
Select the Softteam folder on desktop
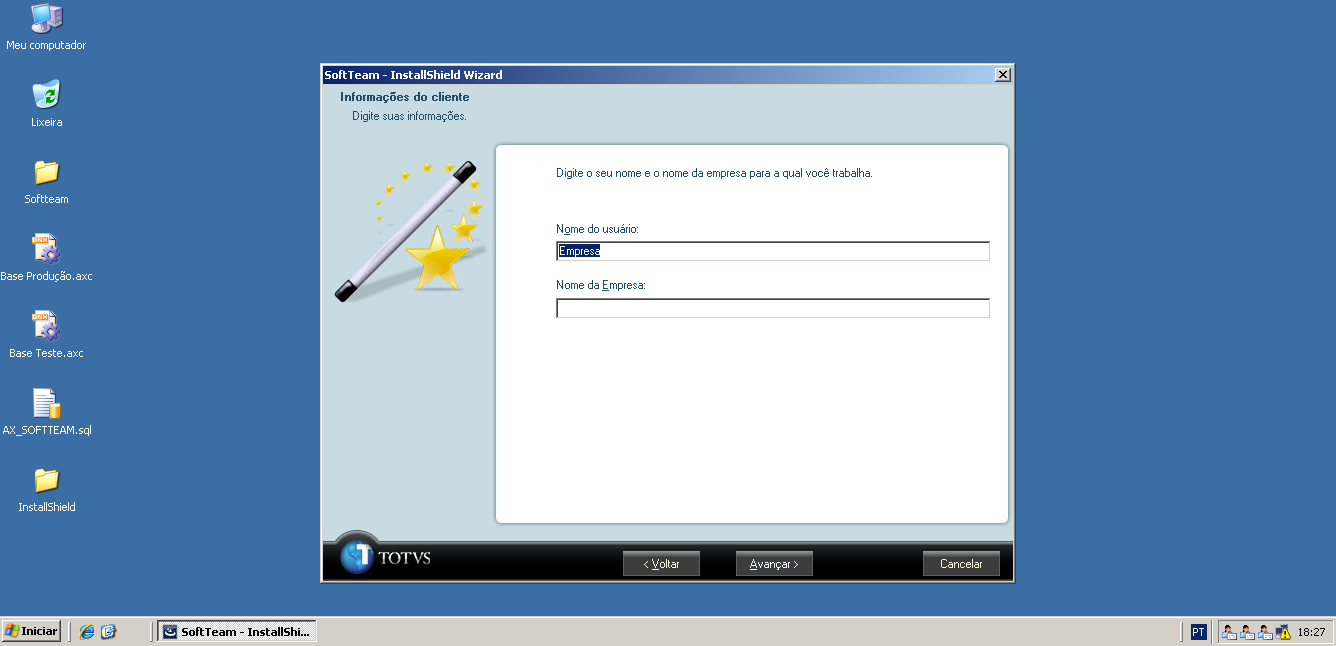[46, 181]
